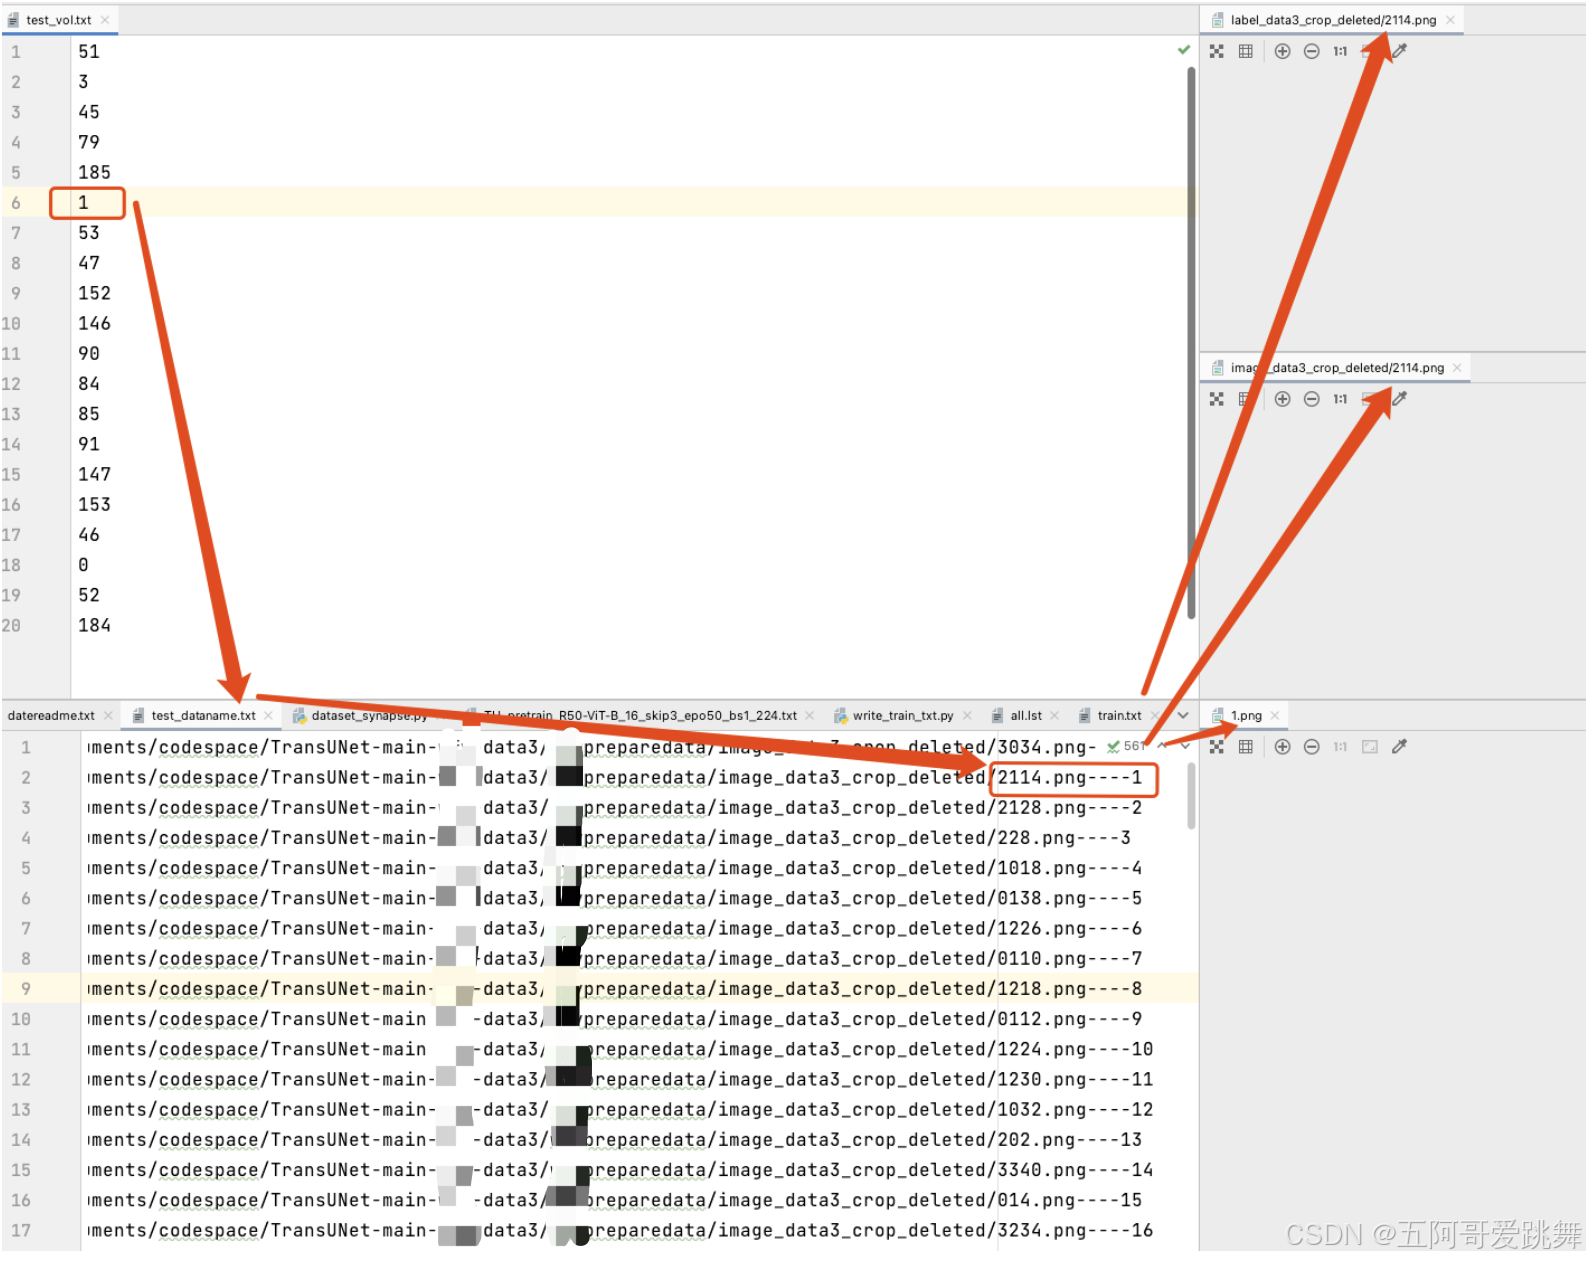Viewport: 1586px width, 1262px height.
Task: Fit 1.png zoom to window
Action: 1370,746
